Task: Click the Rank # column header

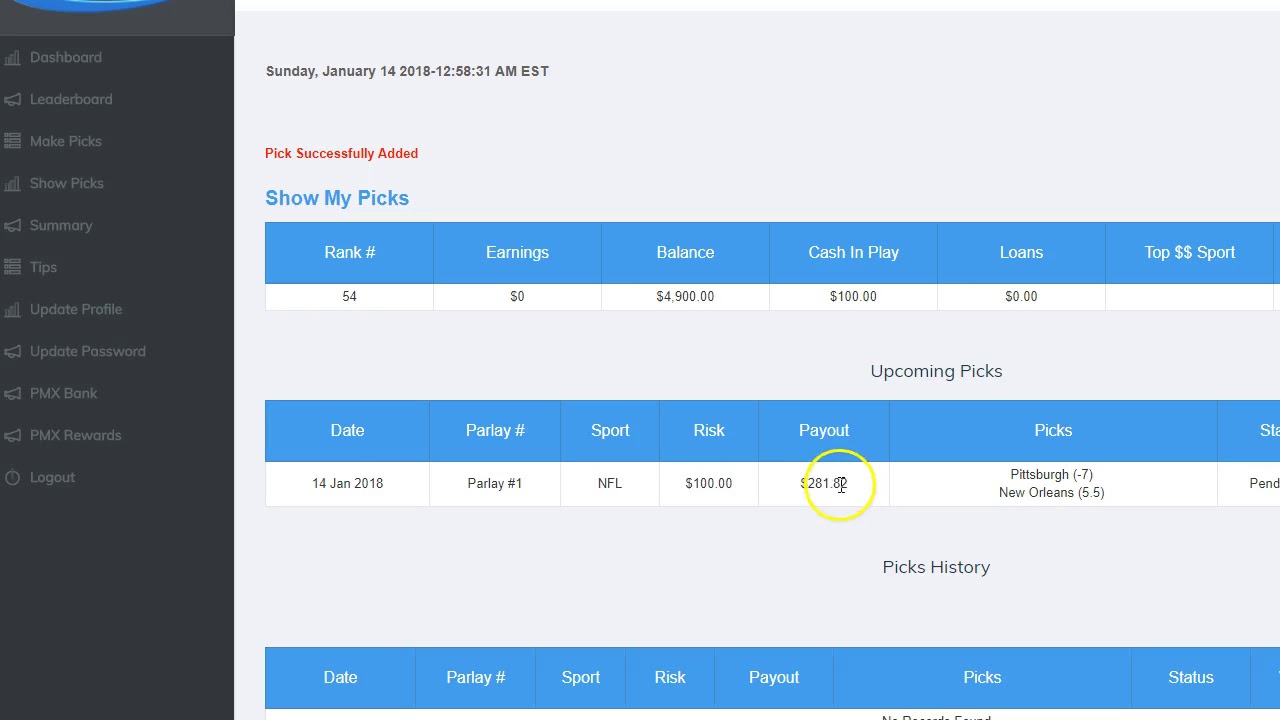Action: (349, 253)
